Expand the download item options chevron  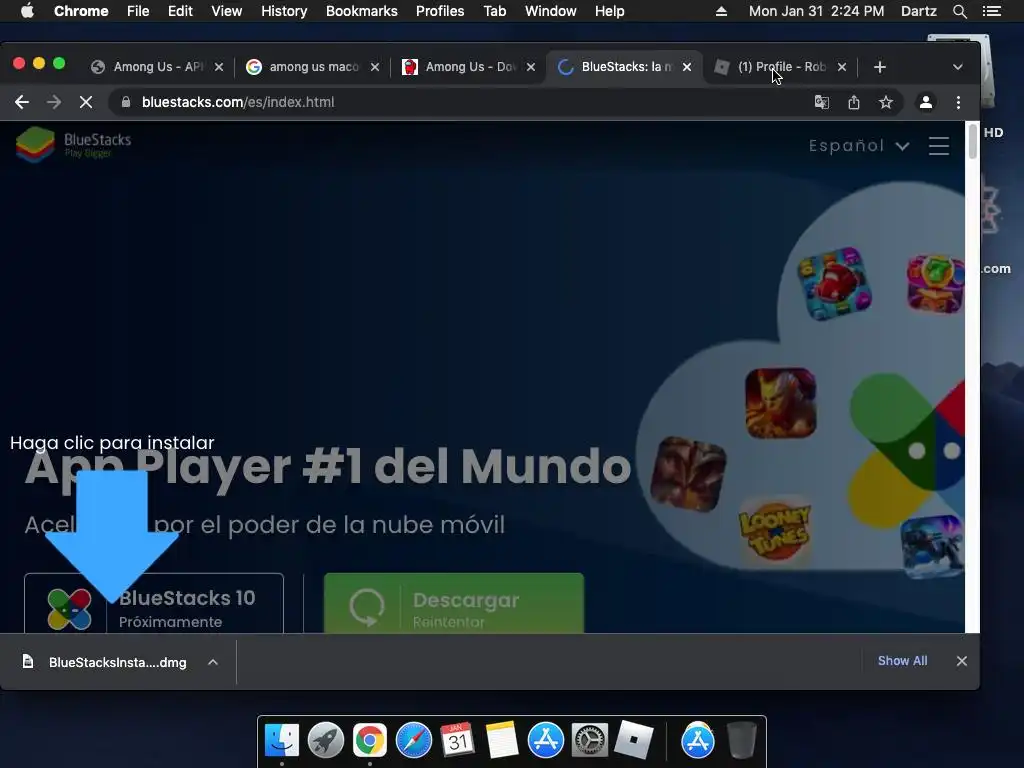pos(213,662)
